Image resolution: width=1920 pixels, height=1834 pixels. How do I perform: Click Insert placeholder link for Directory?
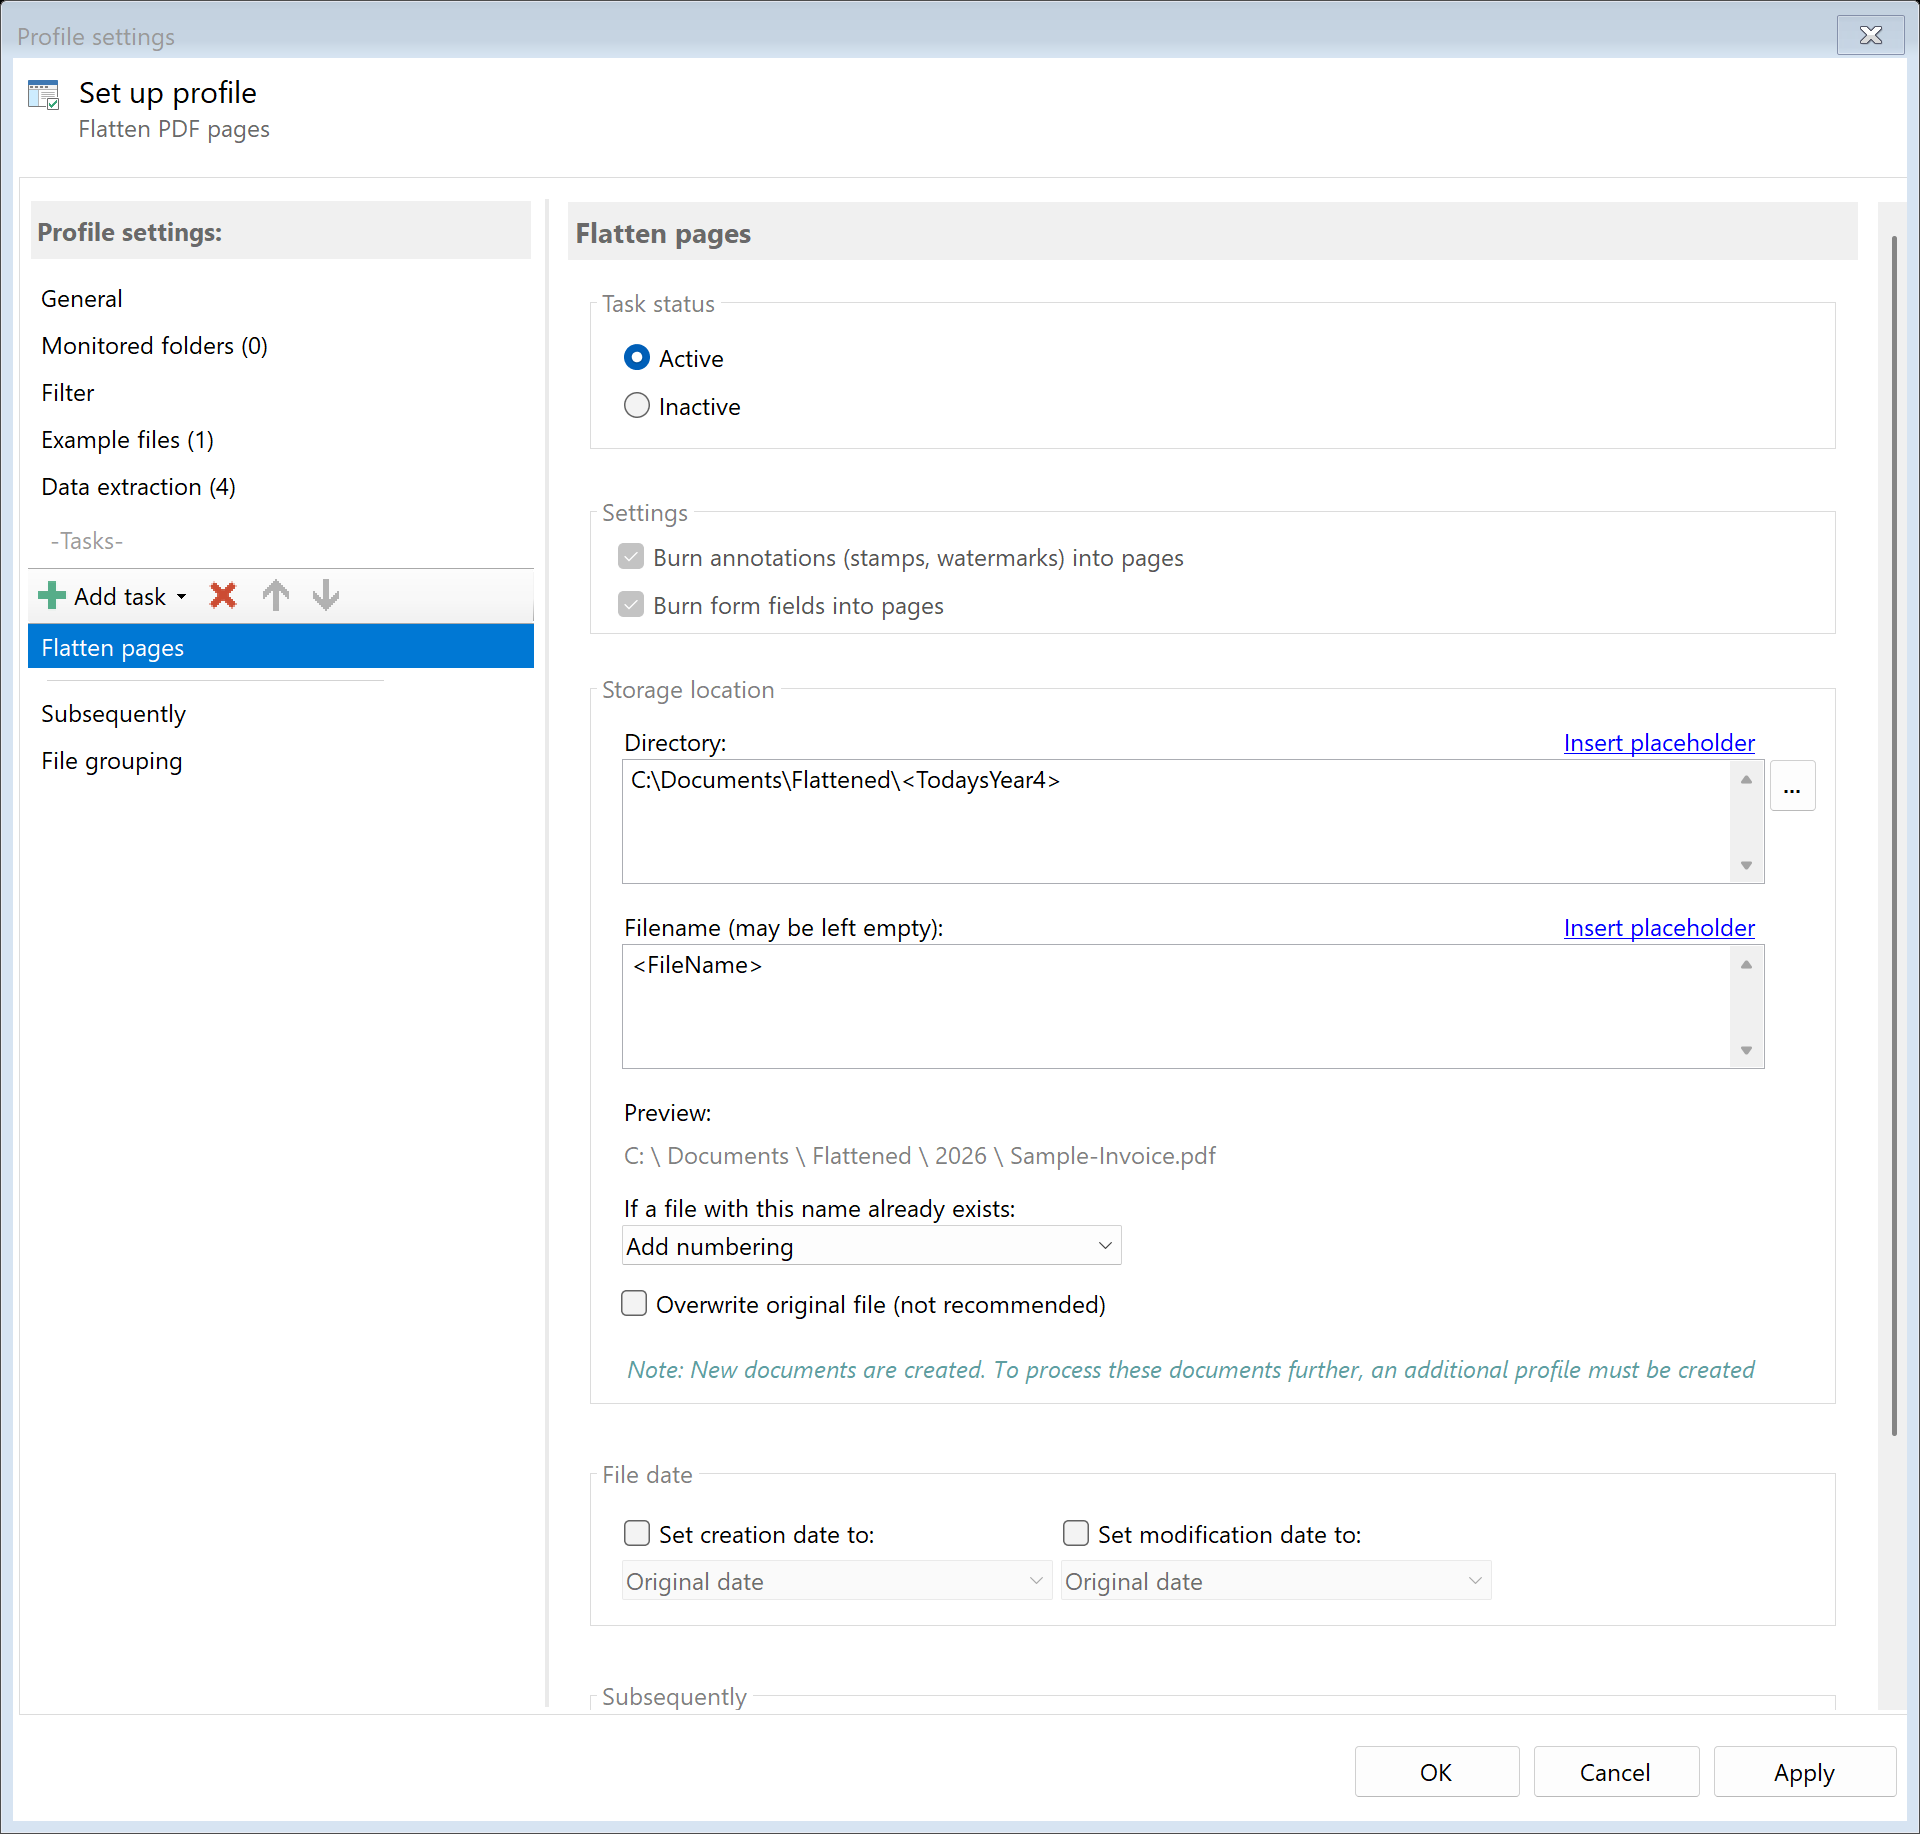coord(1658,743)
